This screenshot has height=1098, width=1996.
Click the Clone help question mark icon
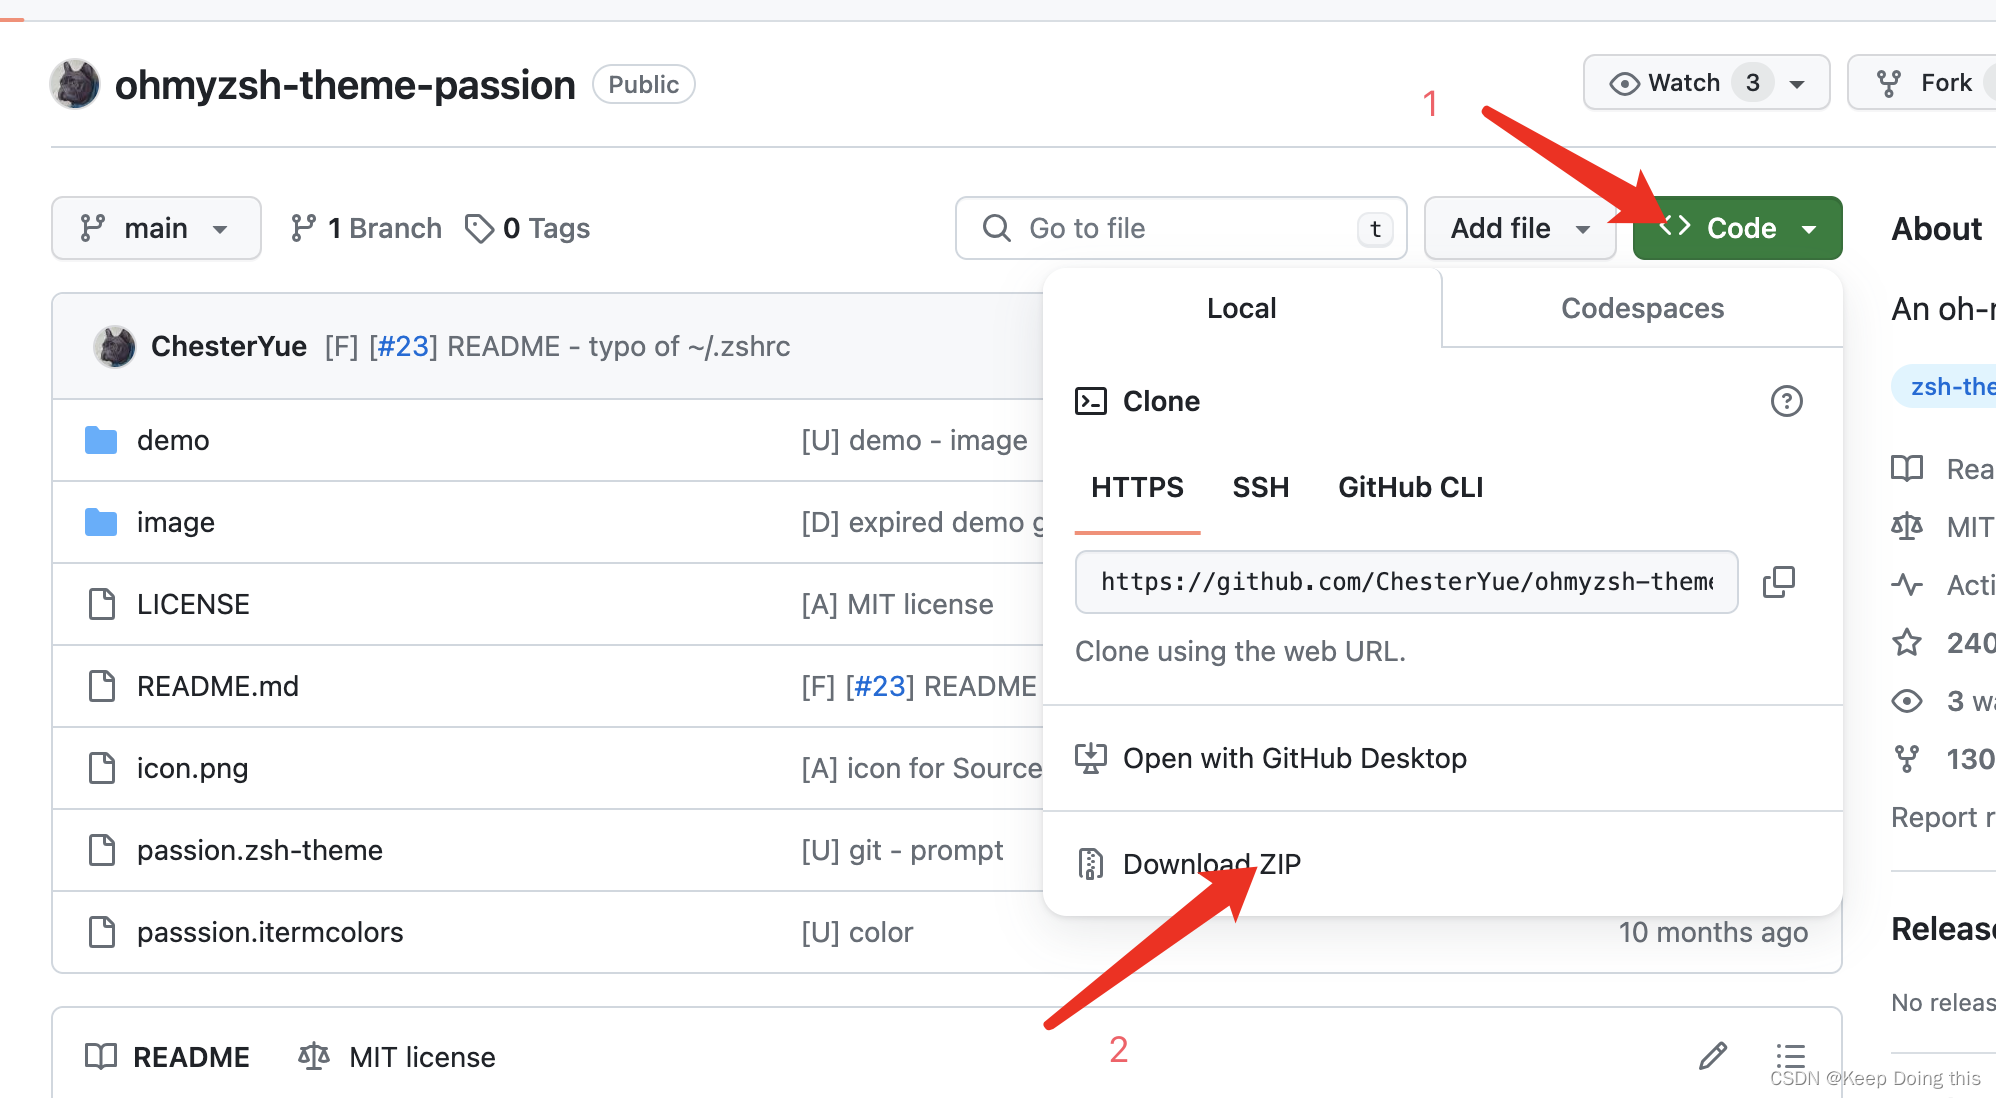pyautogui.click(x=1786, y=401)
